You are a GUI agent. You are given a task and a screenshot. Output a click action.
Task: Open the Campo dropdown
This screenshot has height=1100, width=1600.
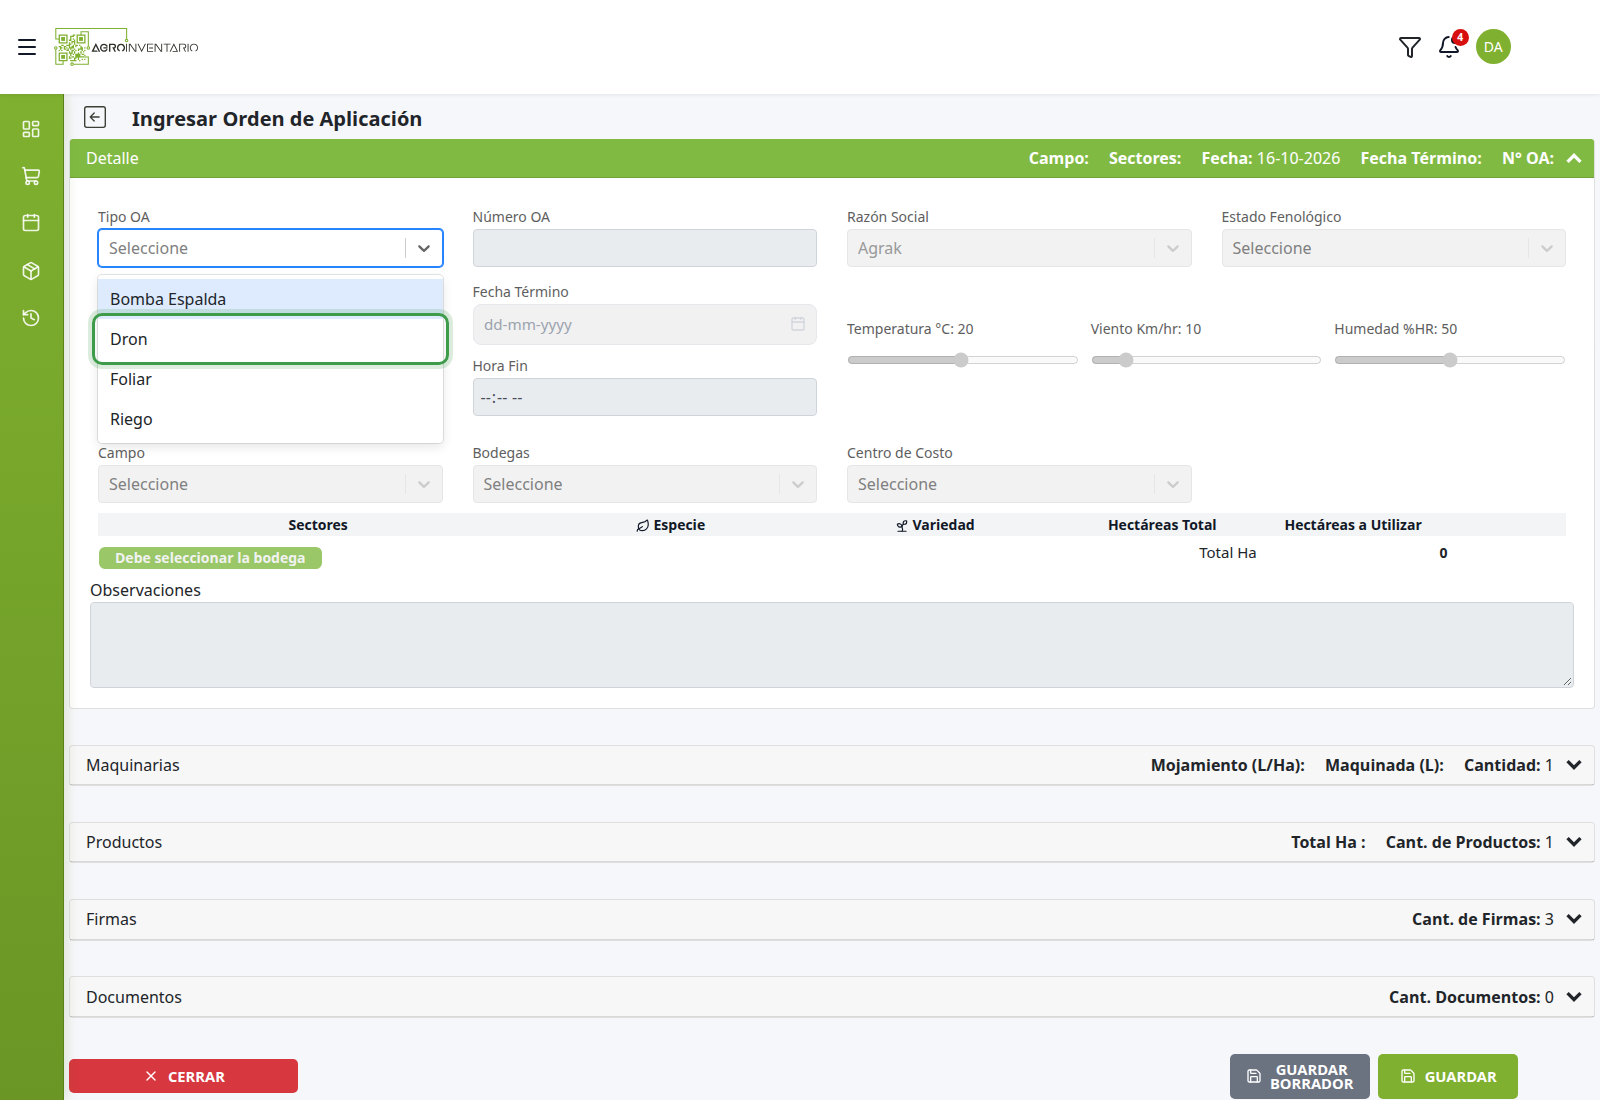[270, 484]
